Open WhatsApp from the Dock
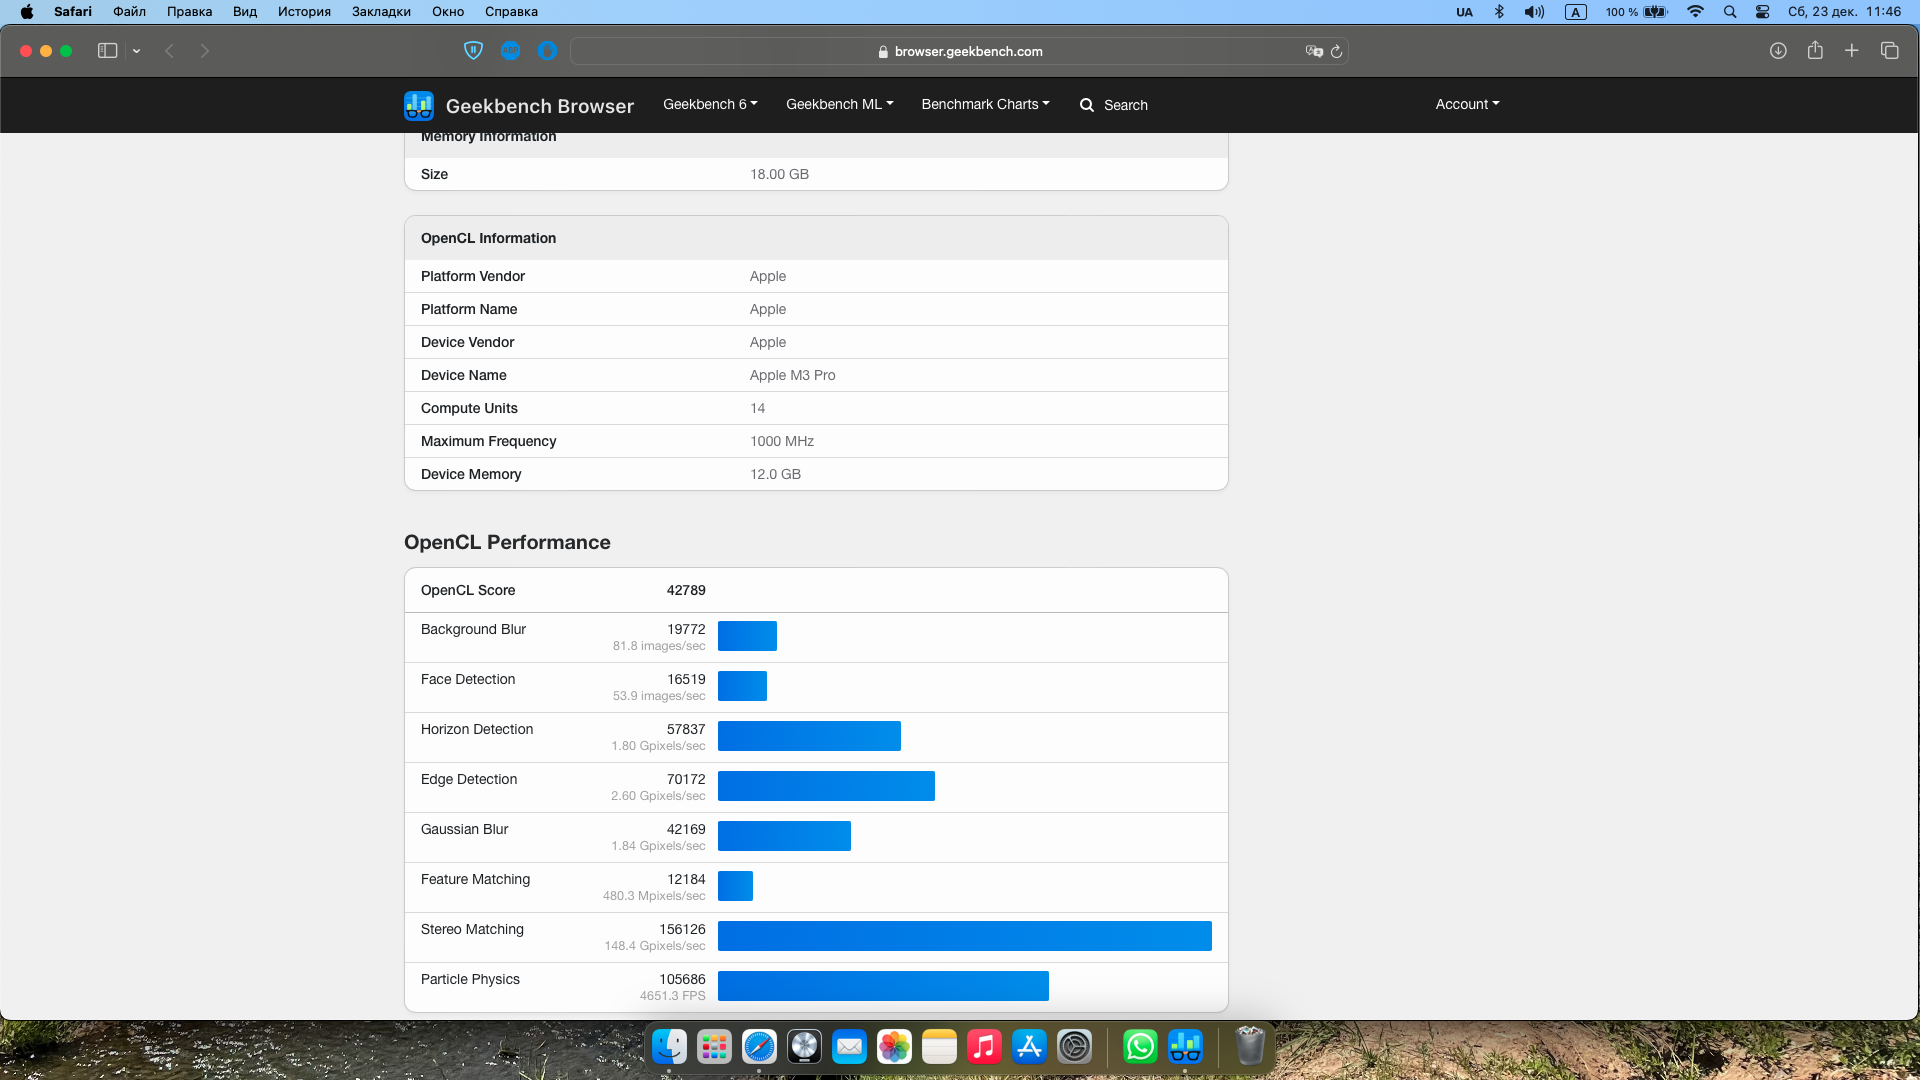 [1140, 1047]
